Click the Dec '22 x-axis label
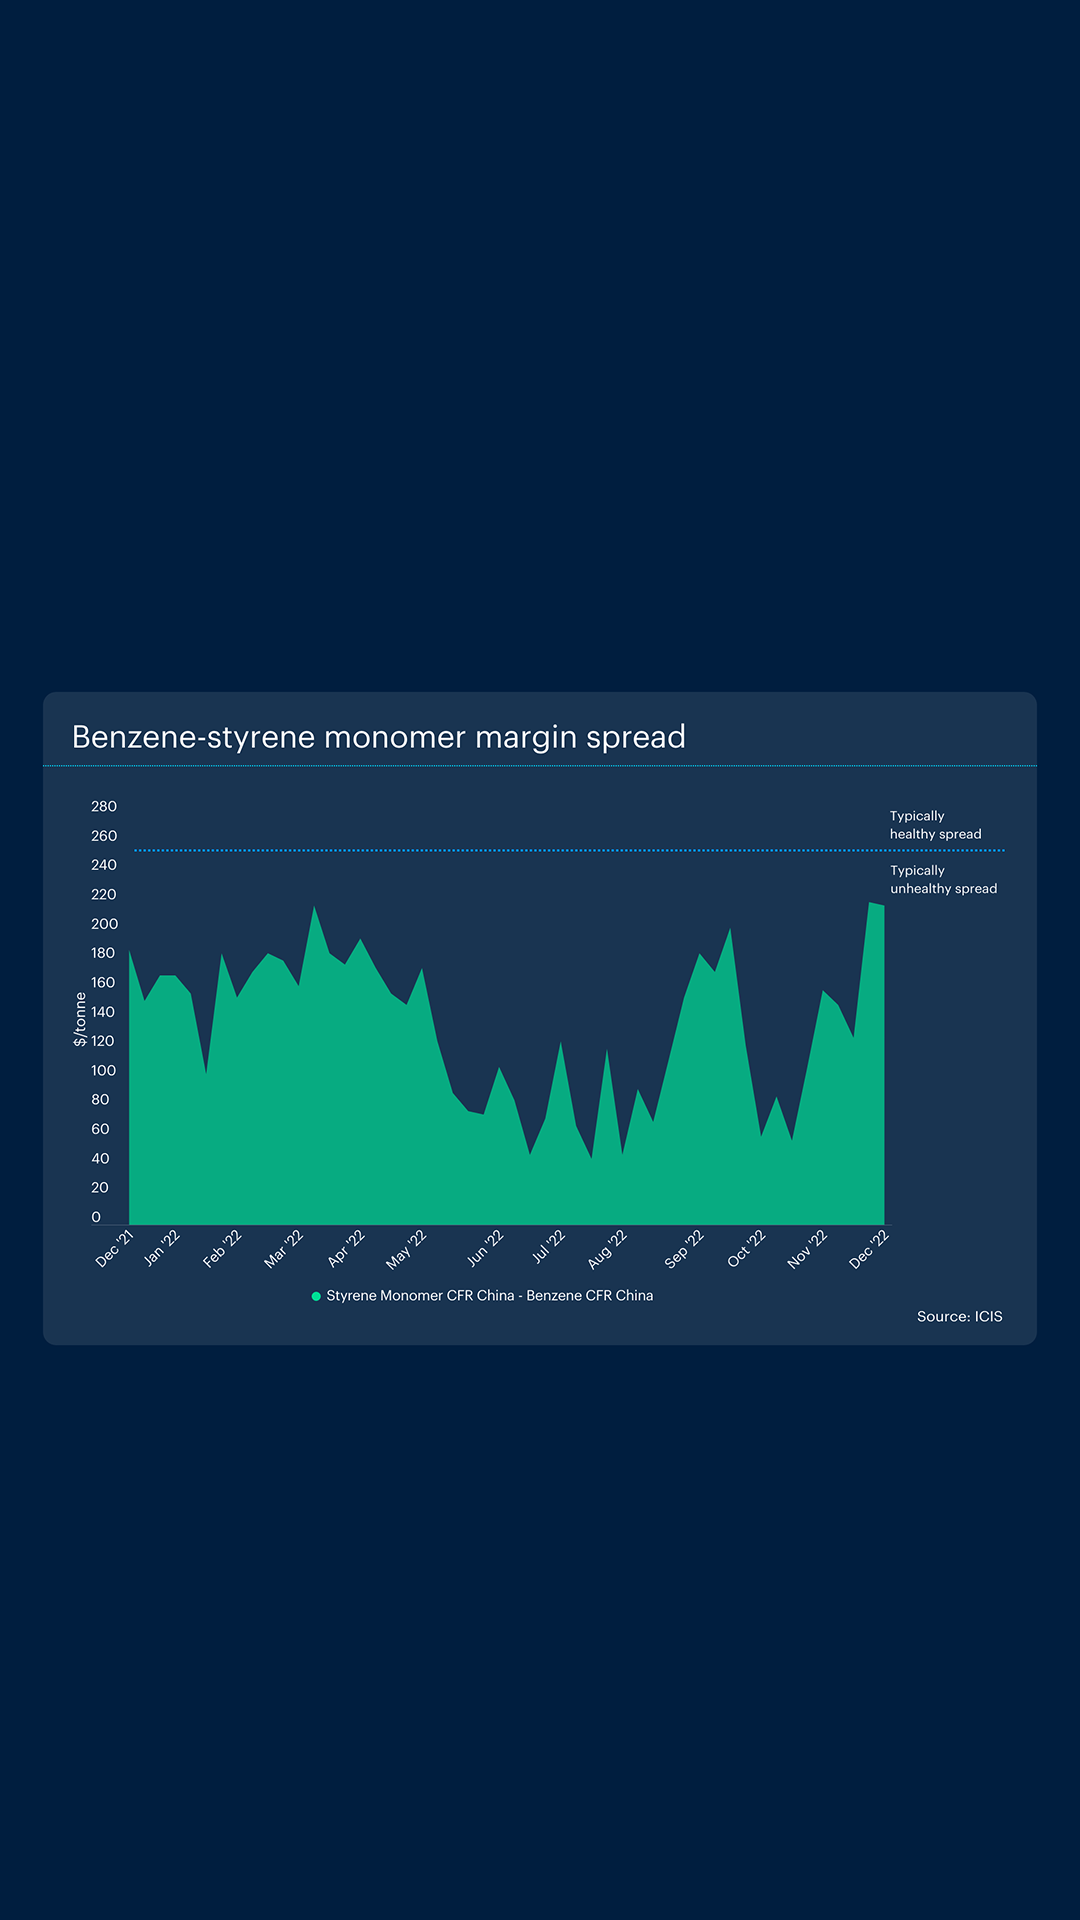 pos(868,1249)
